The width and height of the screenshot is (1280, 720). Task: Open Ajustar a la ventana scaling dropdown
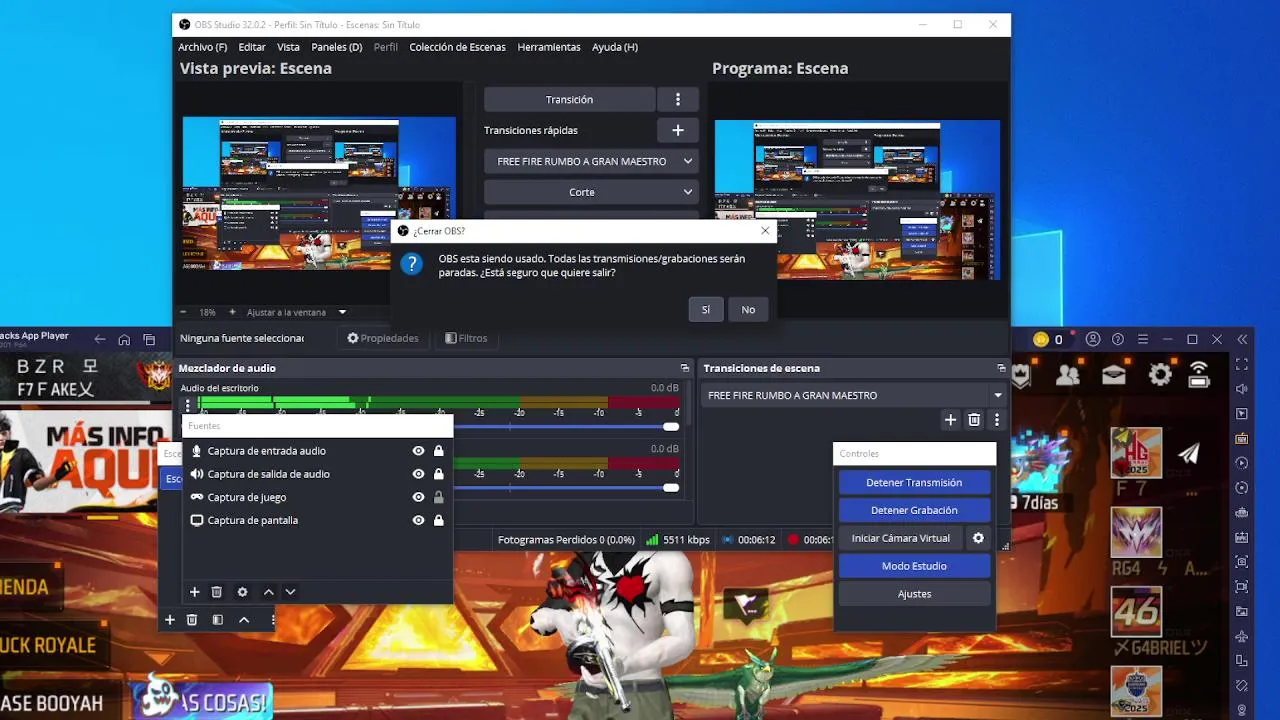[296, 312]
